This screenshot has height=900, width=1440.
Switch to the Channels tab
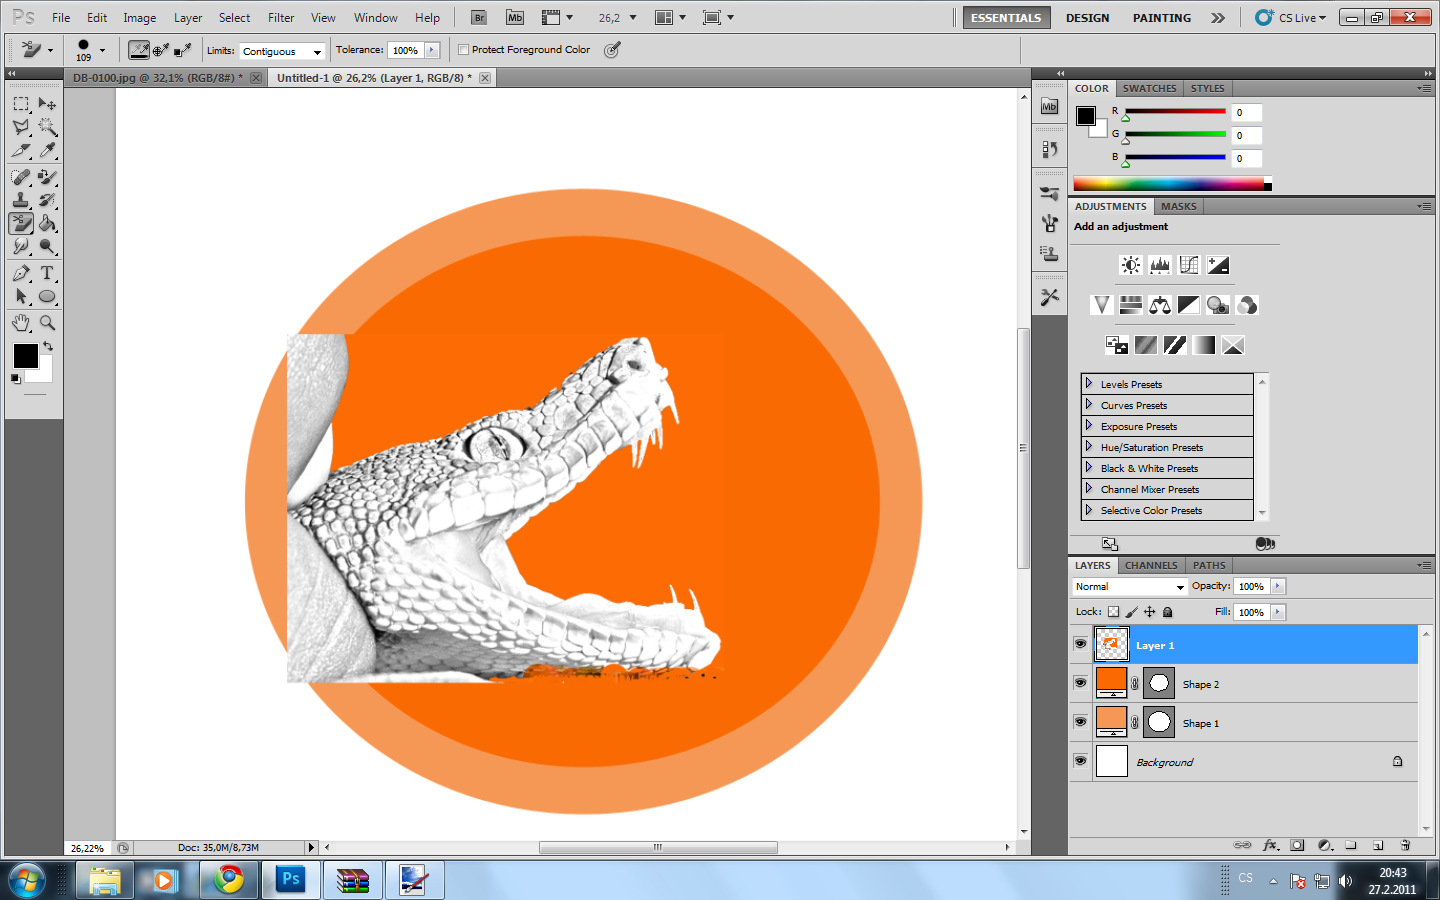pyautogui.click(x=1150, y=565)
